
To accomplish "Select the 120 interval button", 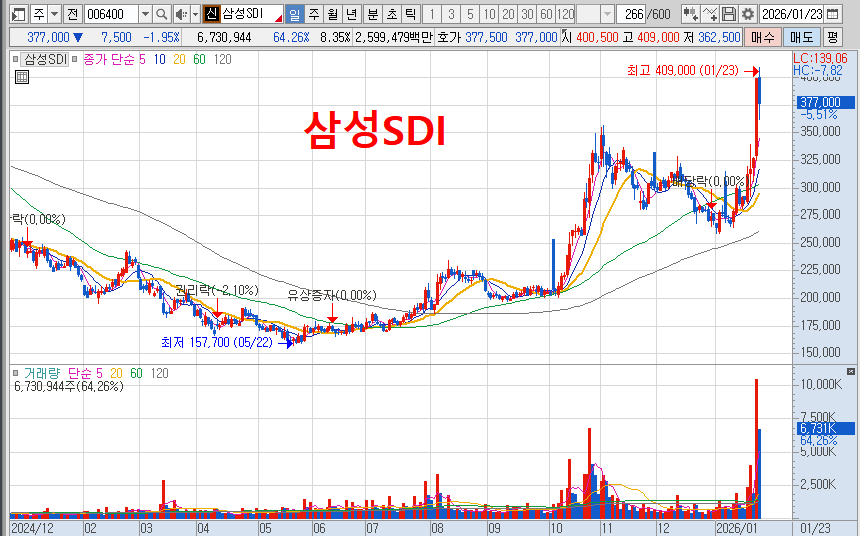I will (x=565, y=14).
